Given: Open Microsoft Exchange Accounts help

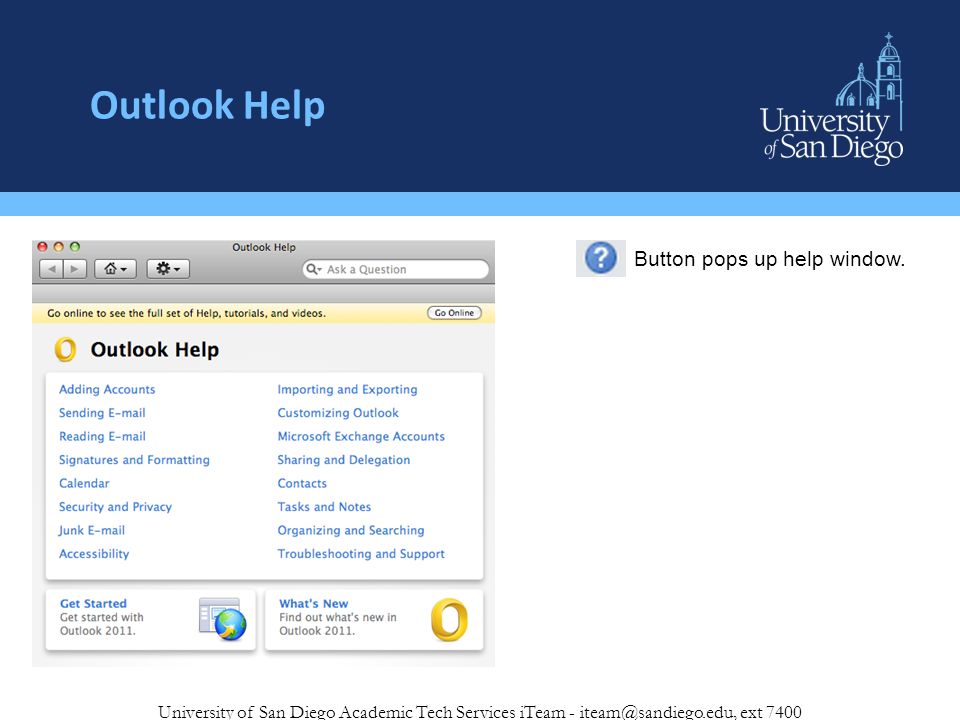Looking at the screenshot, I should point(361,437).
